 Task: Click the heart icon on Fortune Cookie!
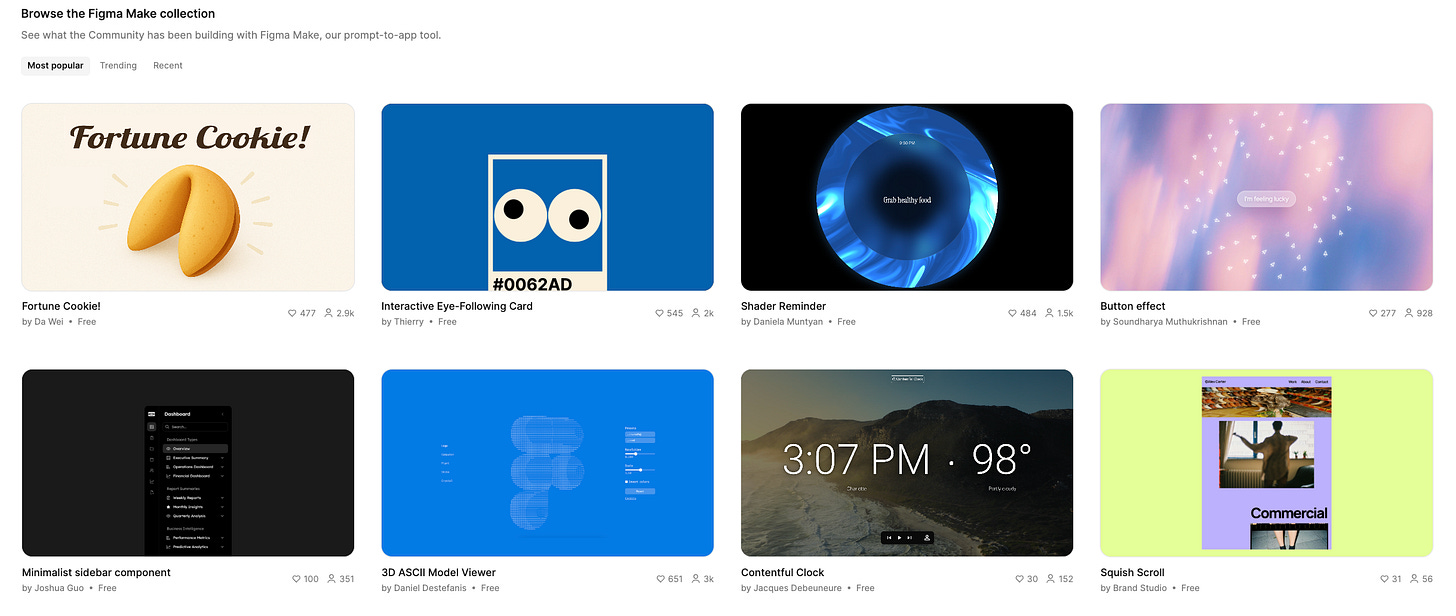point(292,313)
